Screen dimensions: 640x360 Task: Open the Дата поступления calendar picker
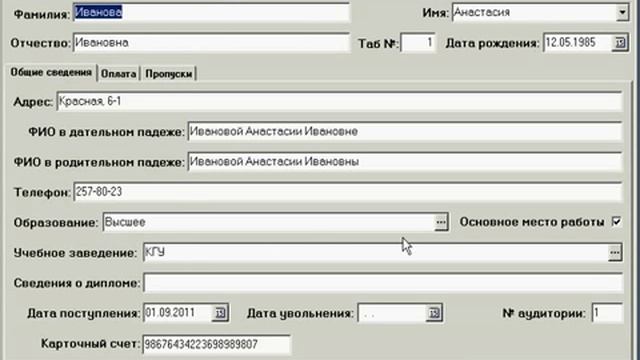tap(220, 313)
